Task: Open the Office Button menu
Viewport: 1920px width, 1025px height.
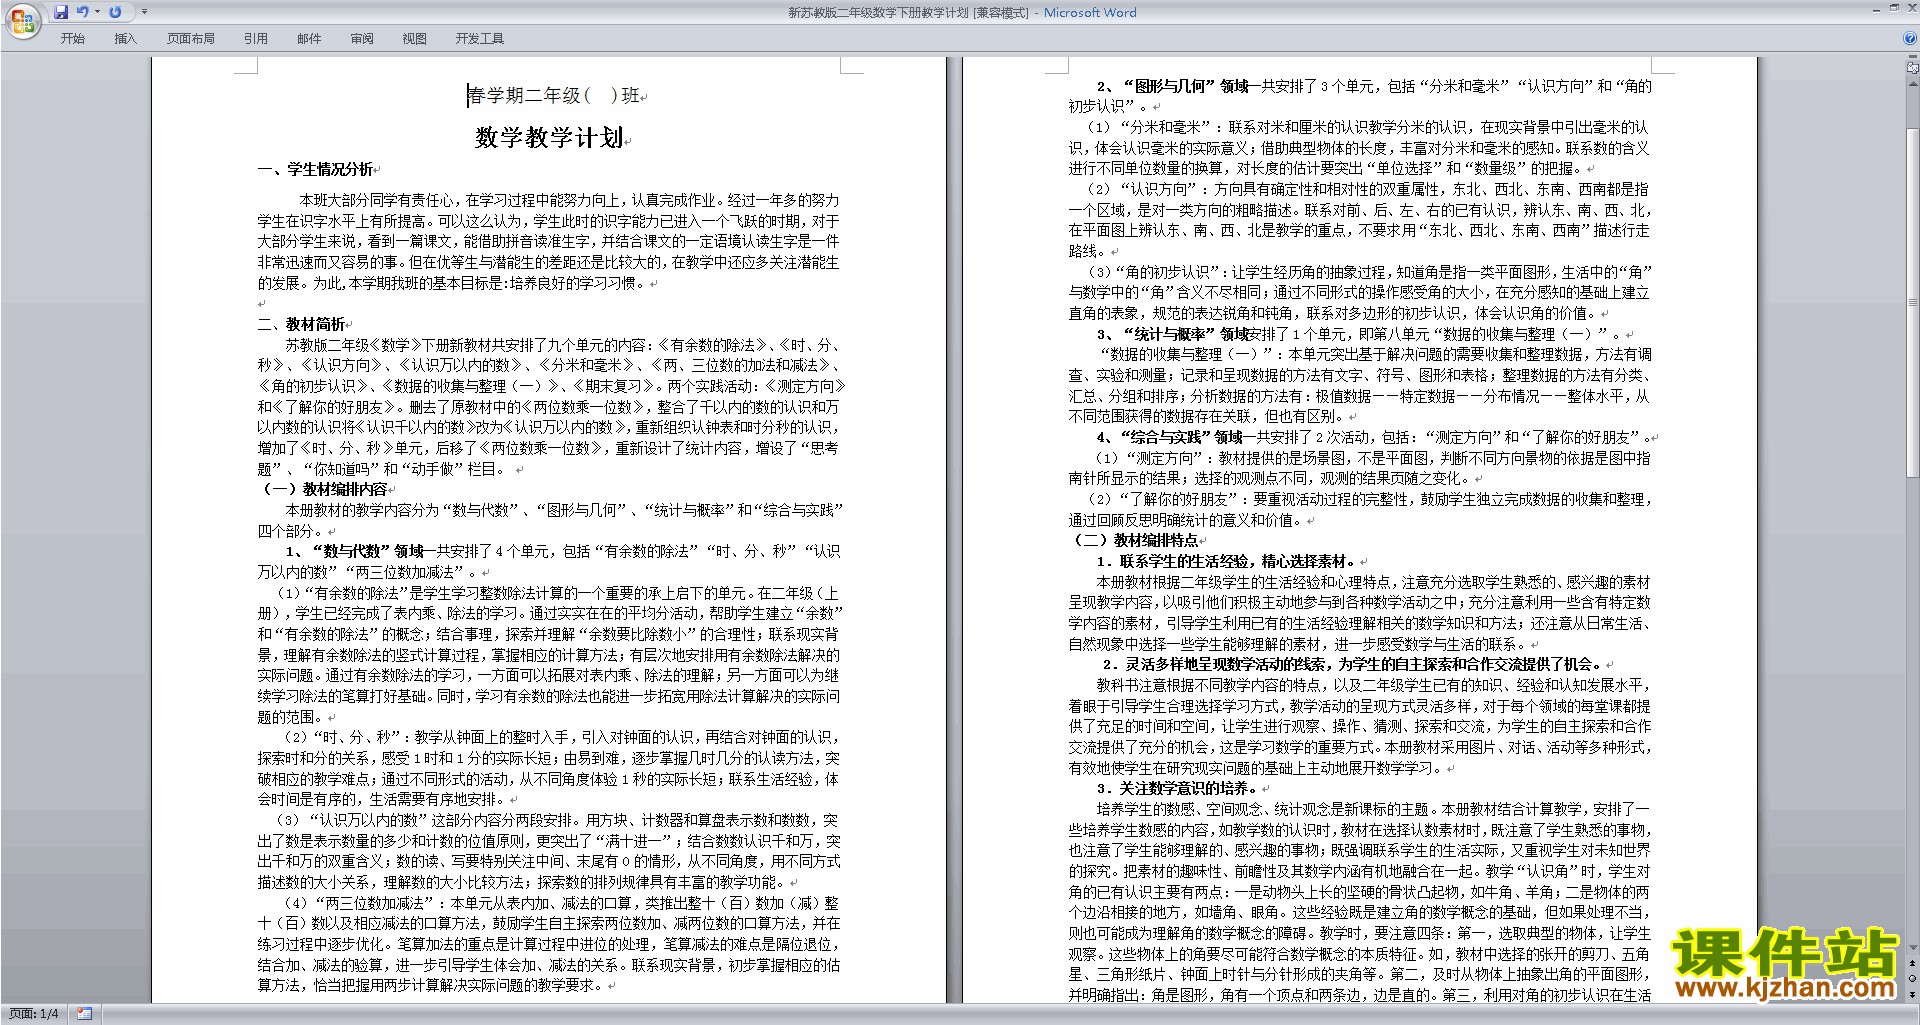Action: (22, 20)
